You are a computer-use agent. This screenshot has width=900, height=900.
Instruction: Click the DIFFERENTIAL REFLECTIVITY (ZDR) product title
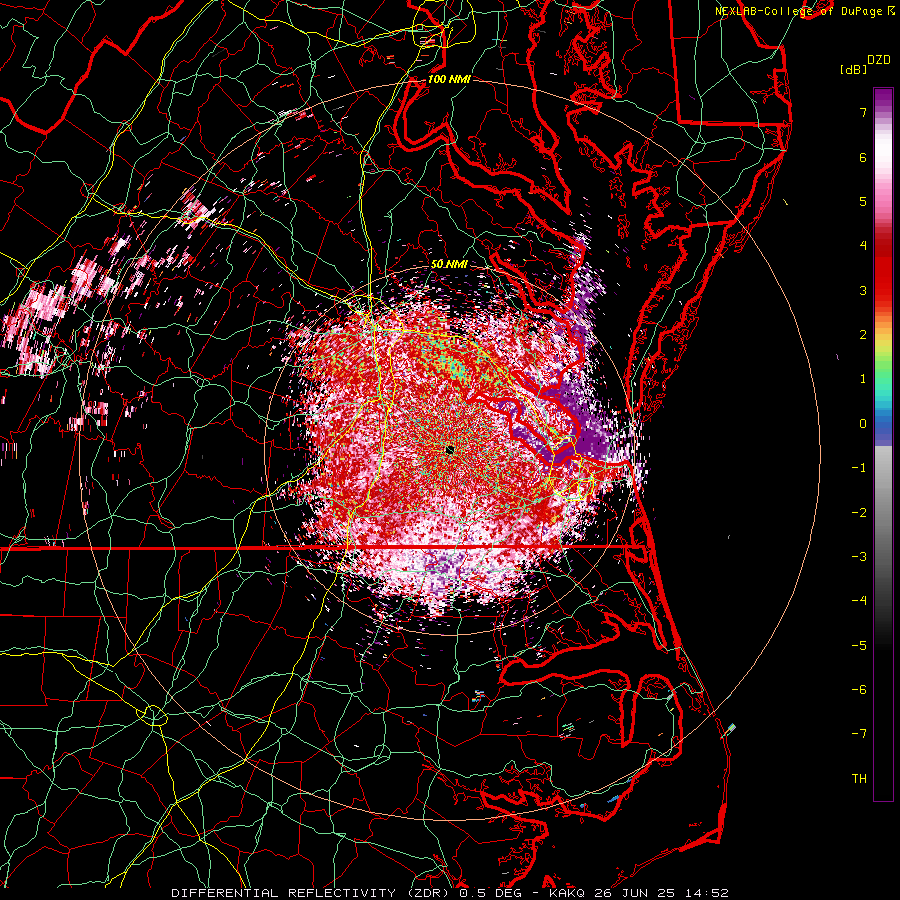click(x=312, y=893)
